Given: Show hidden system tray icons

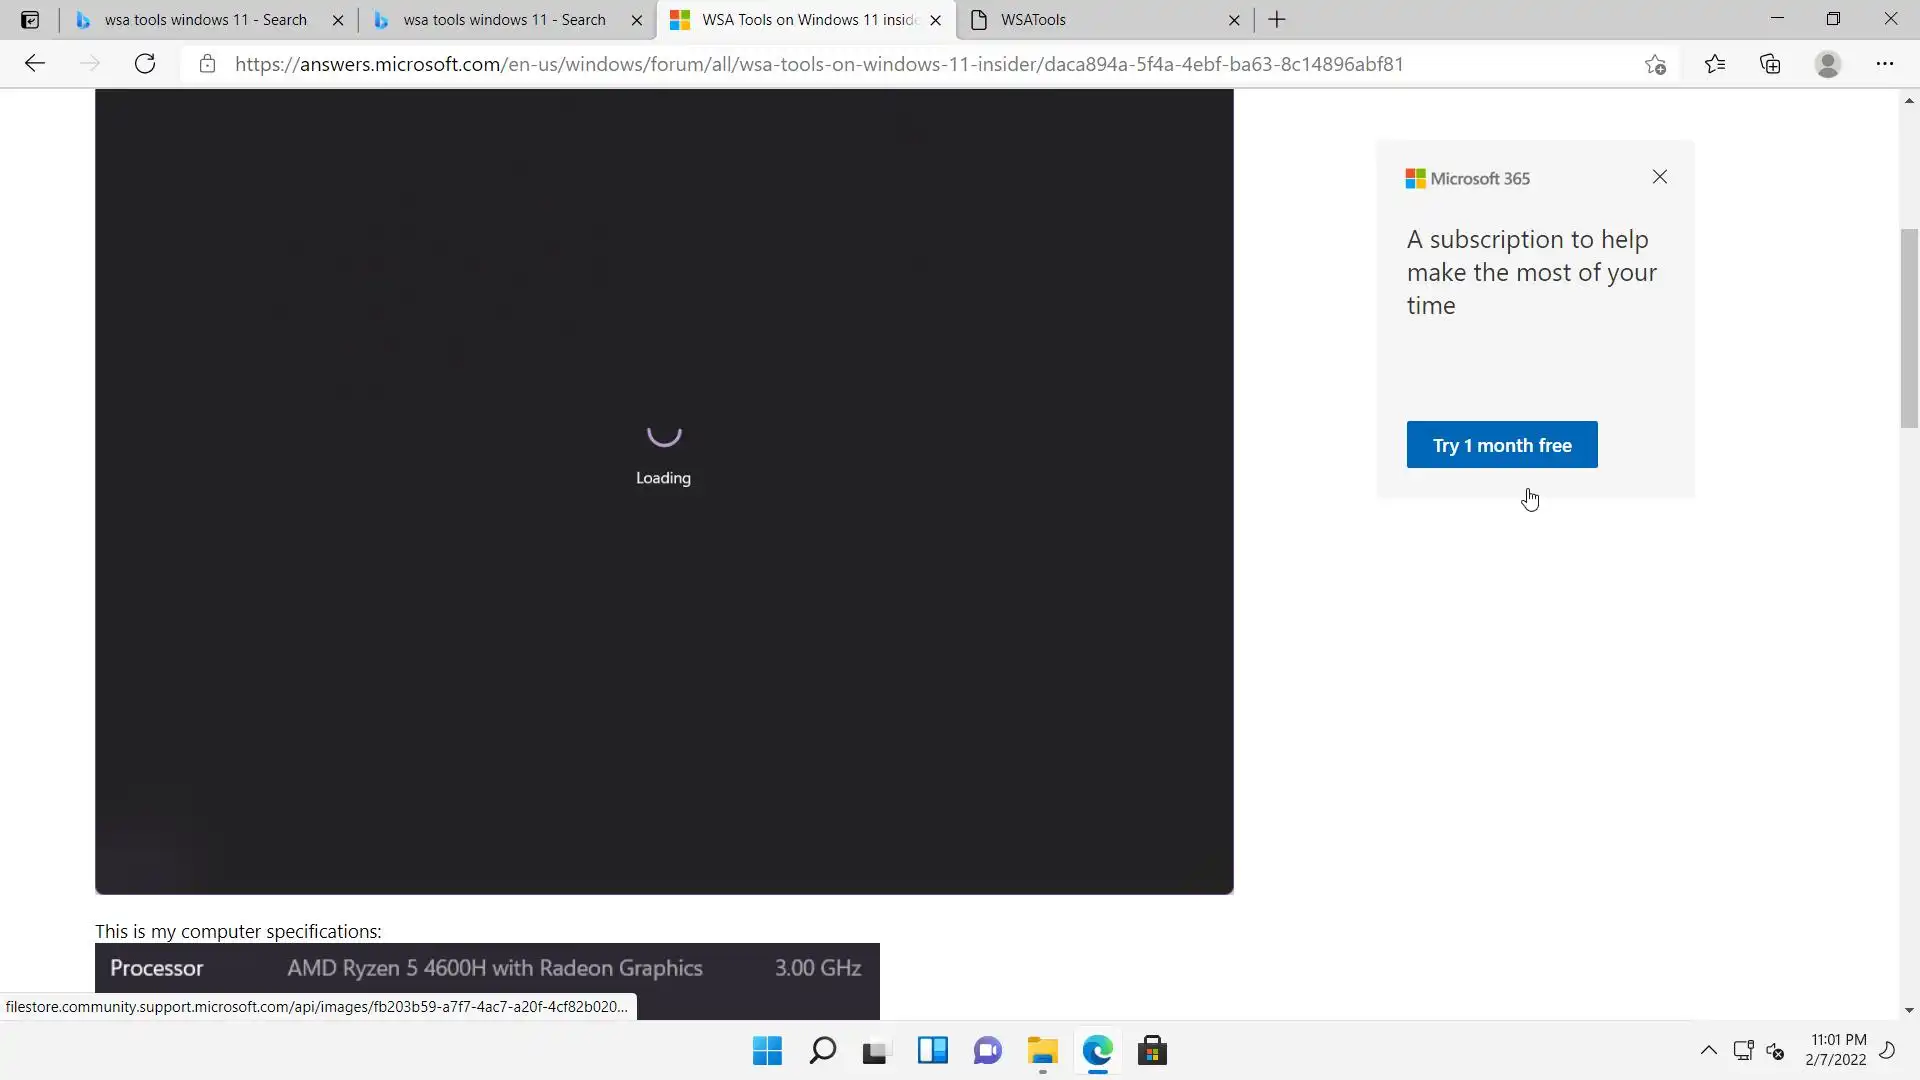Looking at the screenshot, I should pos(1708,1050).
